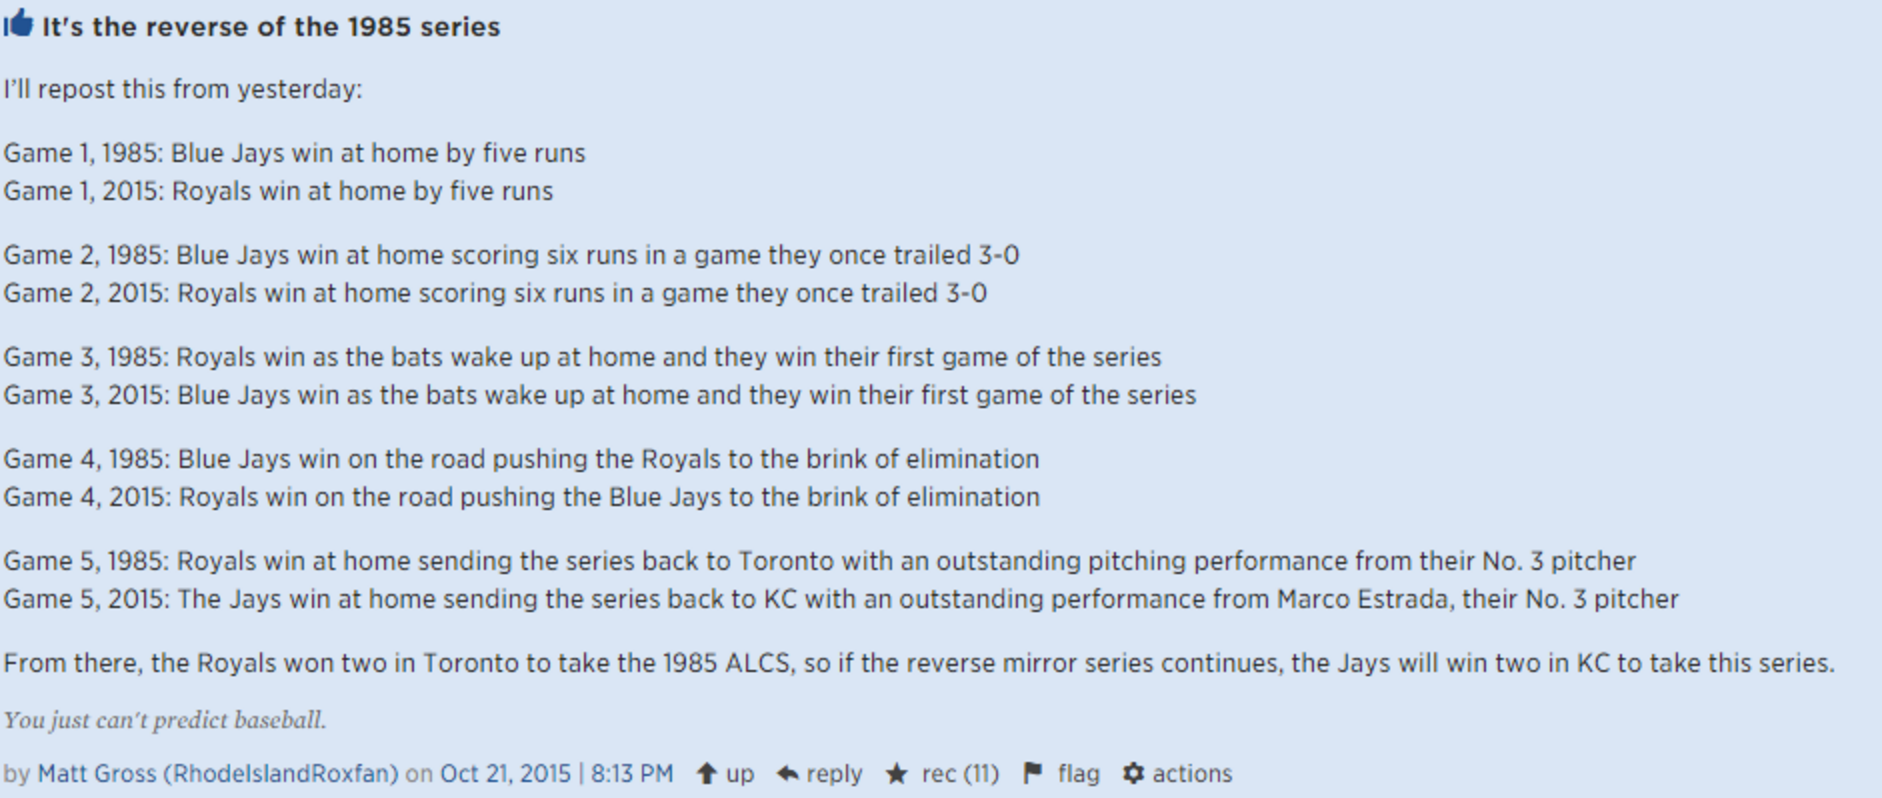Click the 'Game 3, 2015' Blue Jays line
The height and width of the screenshot is (798, 1882).
pos(599,395)
